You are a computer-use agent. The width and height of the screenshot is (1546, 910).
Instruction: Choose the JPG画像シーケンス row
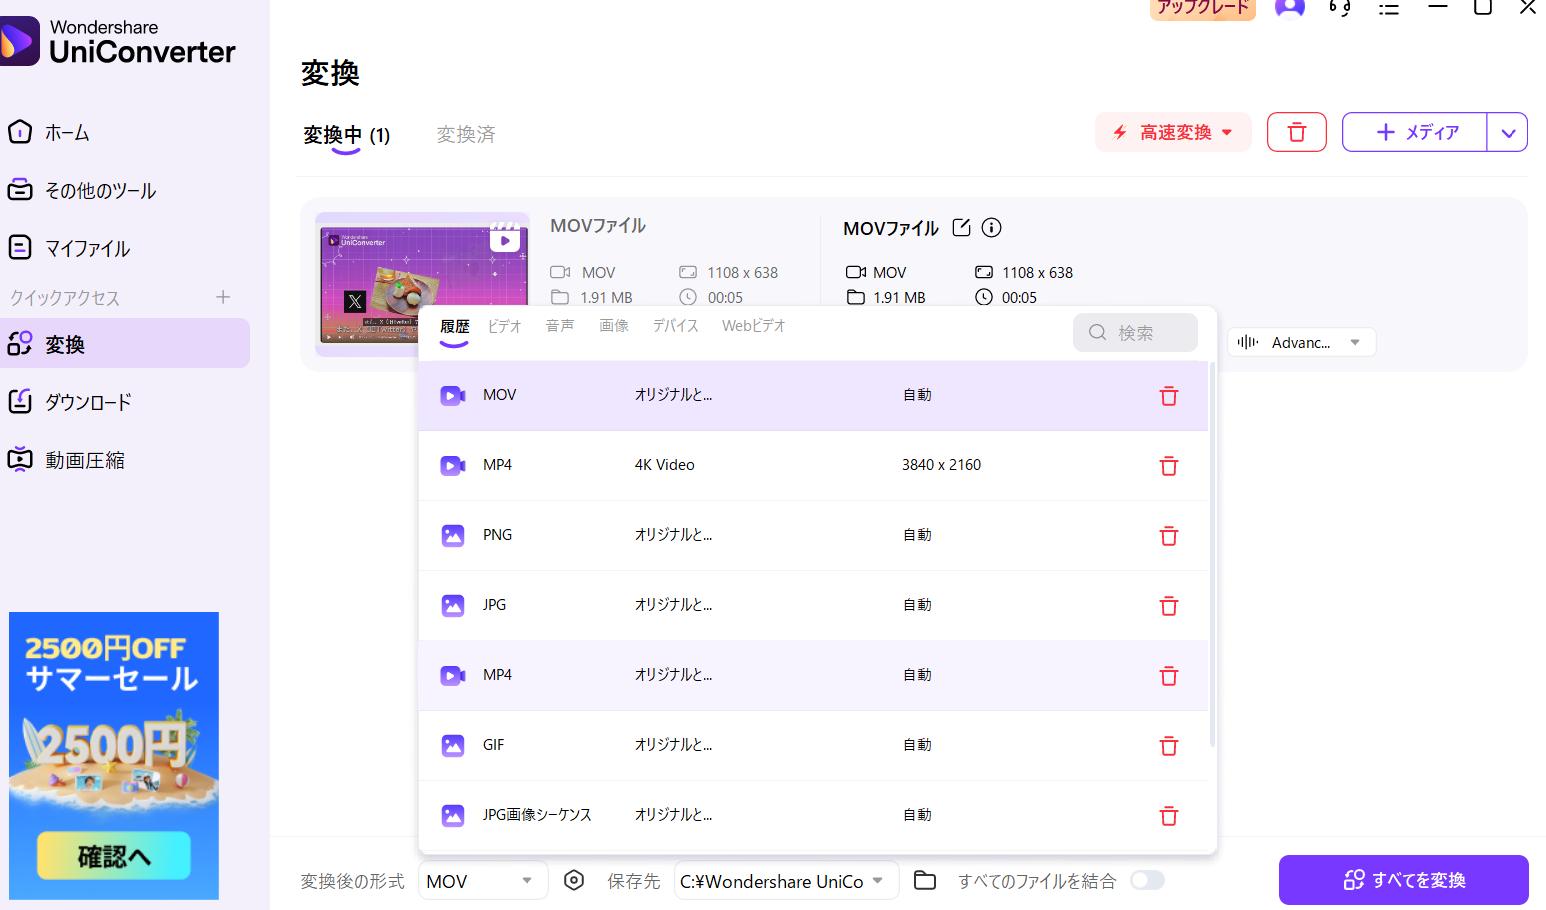click(813, 815)
